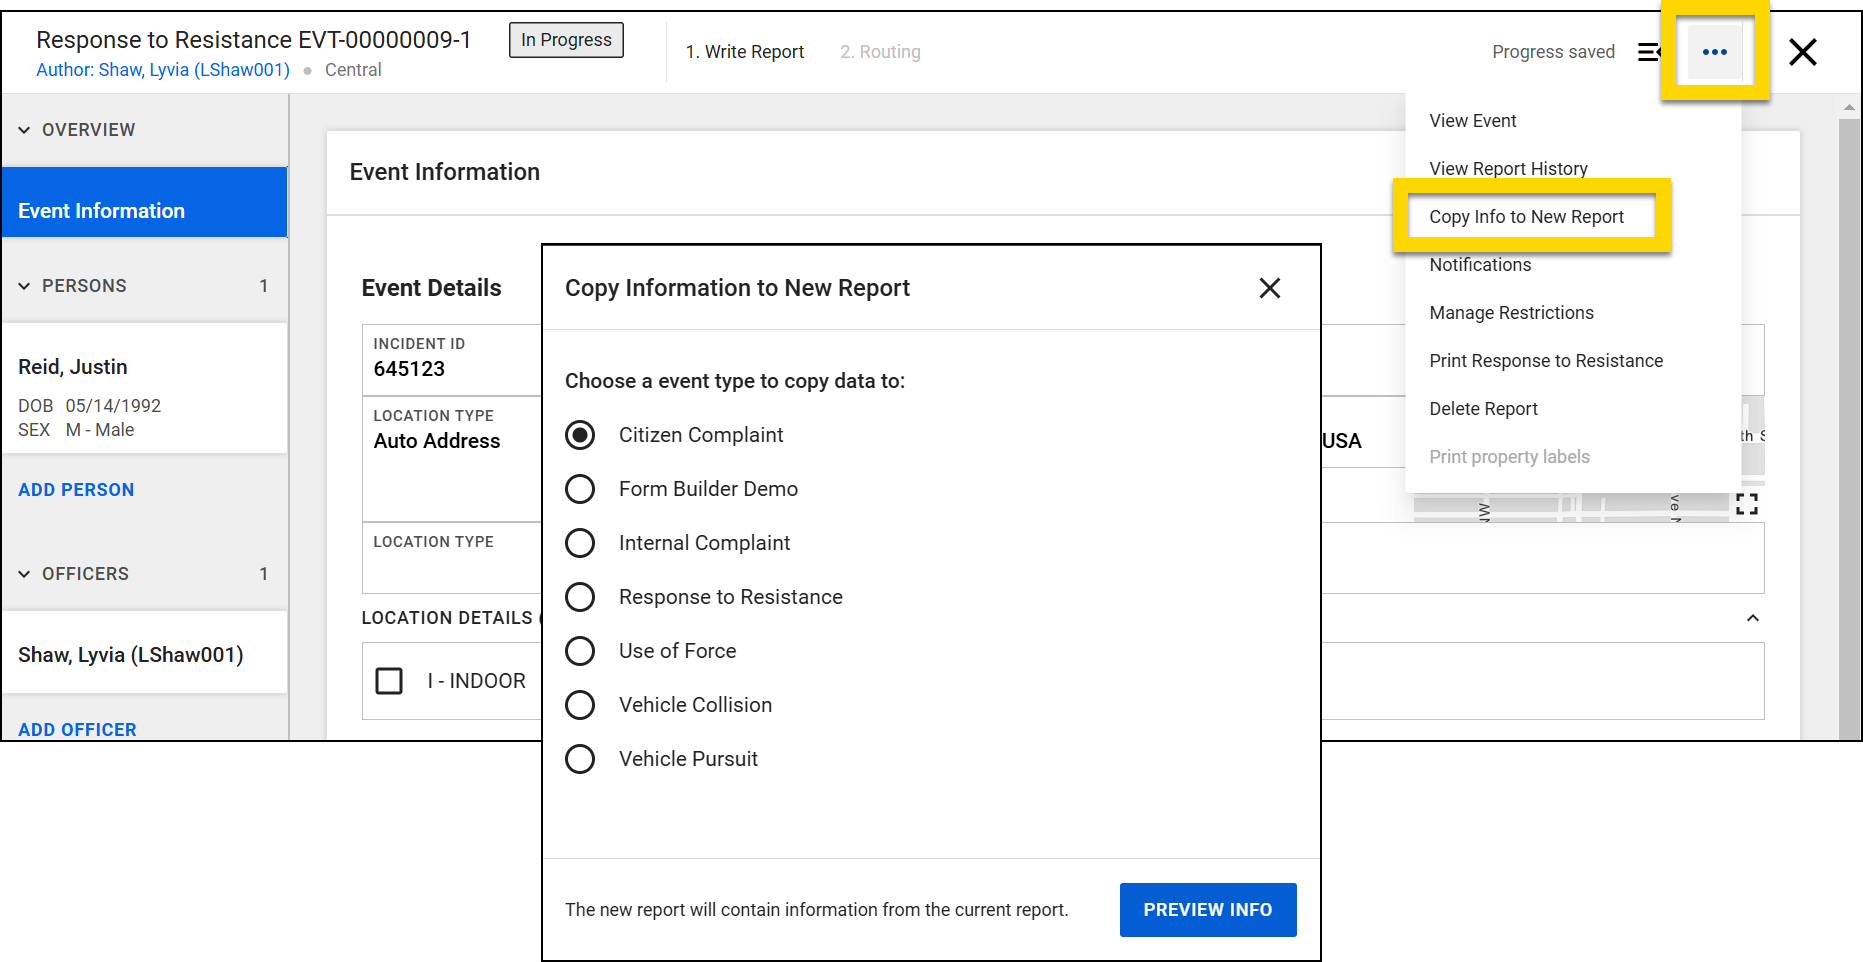Choose Vehicle Pursuit as the event type
The height and width of the screenshot is (962, 1863).
pos(580,759)
